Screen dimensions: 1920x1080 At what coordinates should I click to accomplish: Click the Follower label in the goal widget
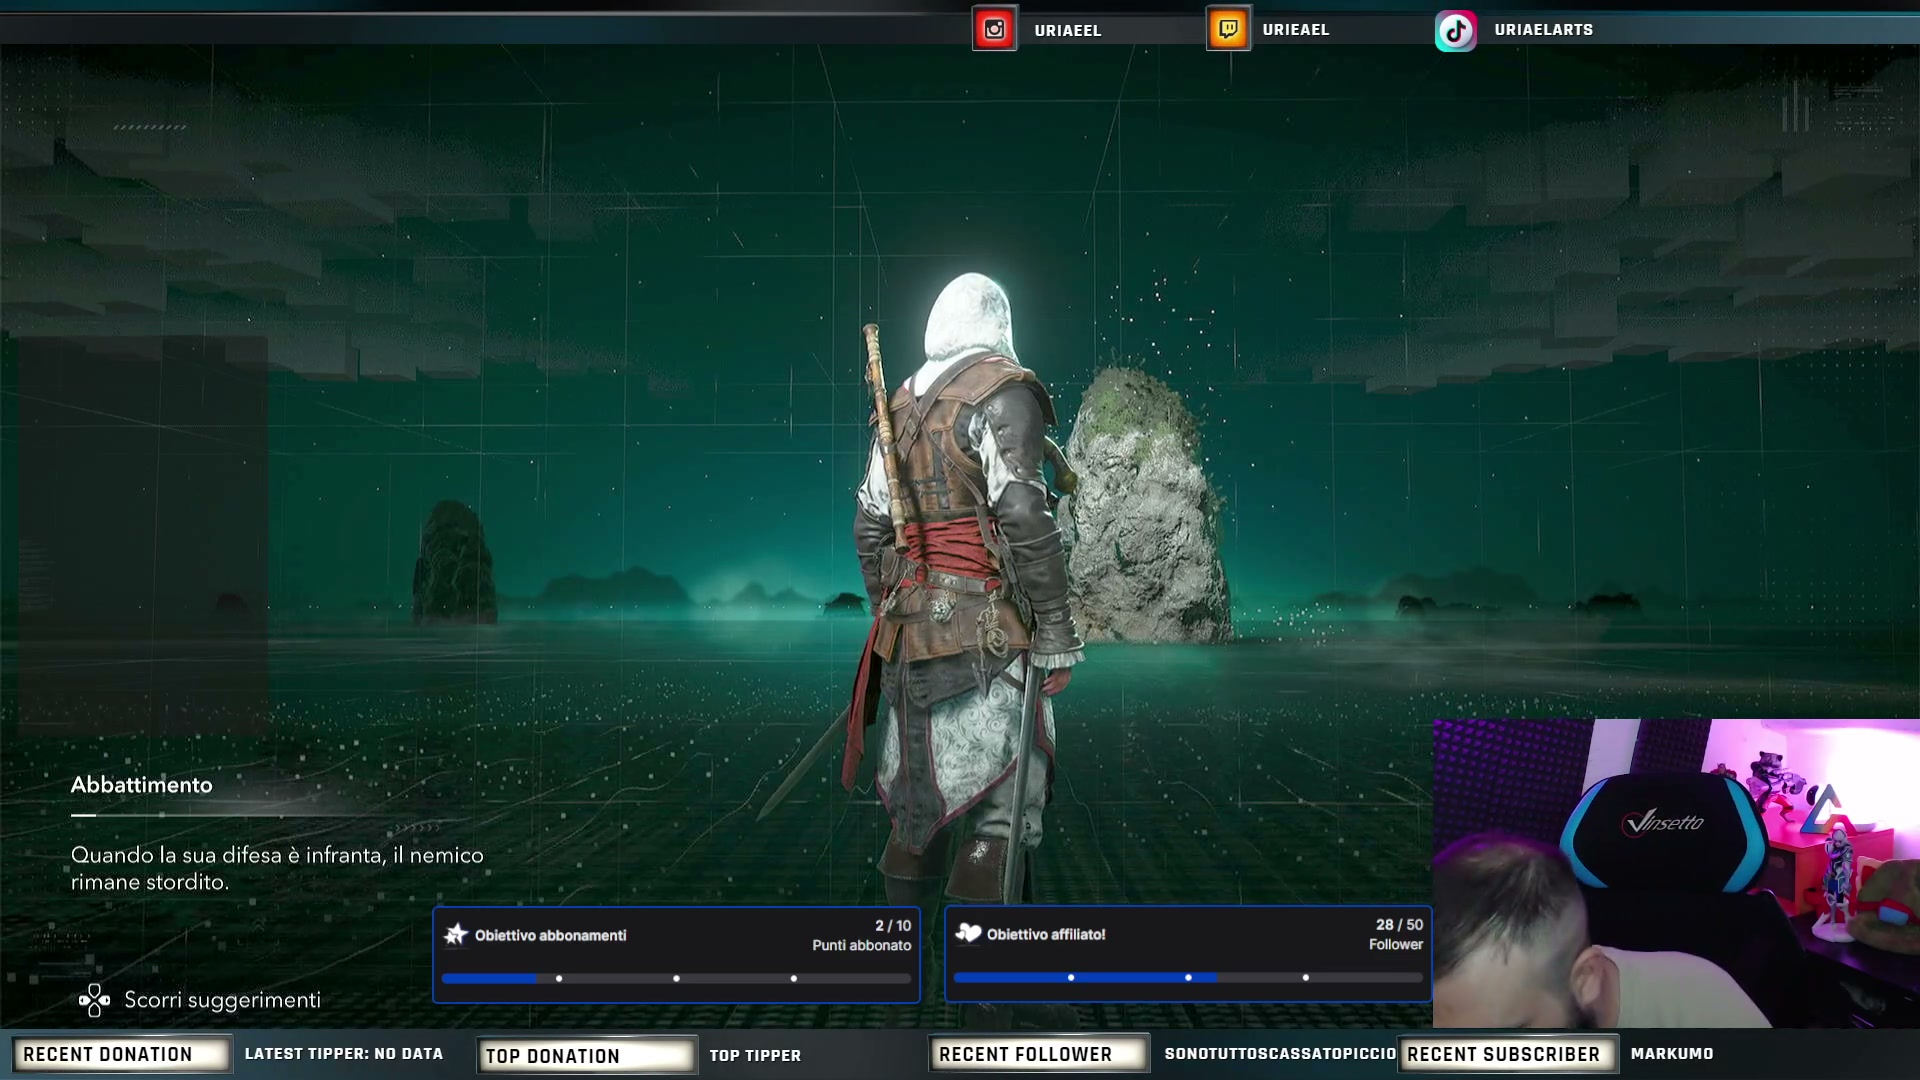1396,944
